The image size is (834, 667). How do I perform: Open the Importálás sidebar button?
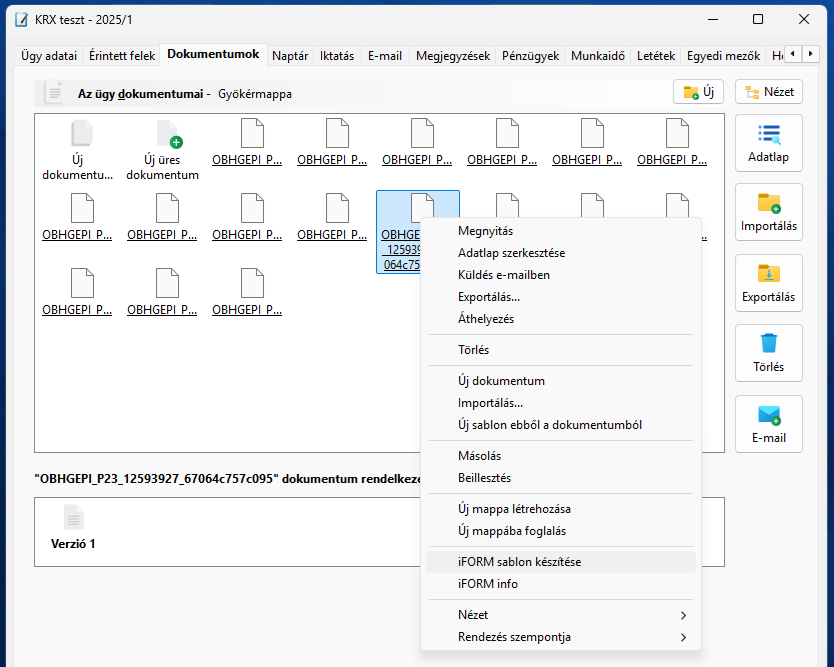(x=769, y=212)
